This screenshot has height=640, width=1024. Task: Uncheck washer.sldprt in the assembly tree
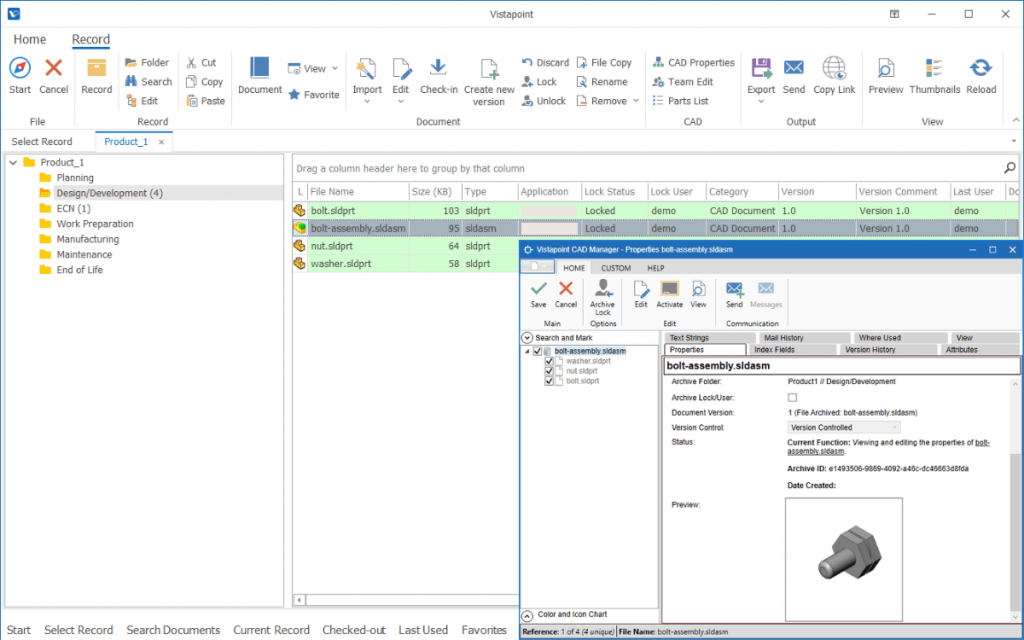(548, 359)
